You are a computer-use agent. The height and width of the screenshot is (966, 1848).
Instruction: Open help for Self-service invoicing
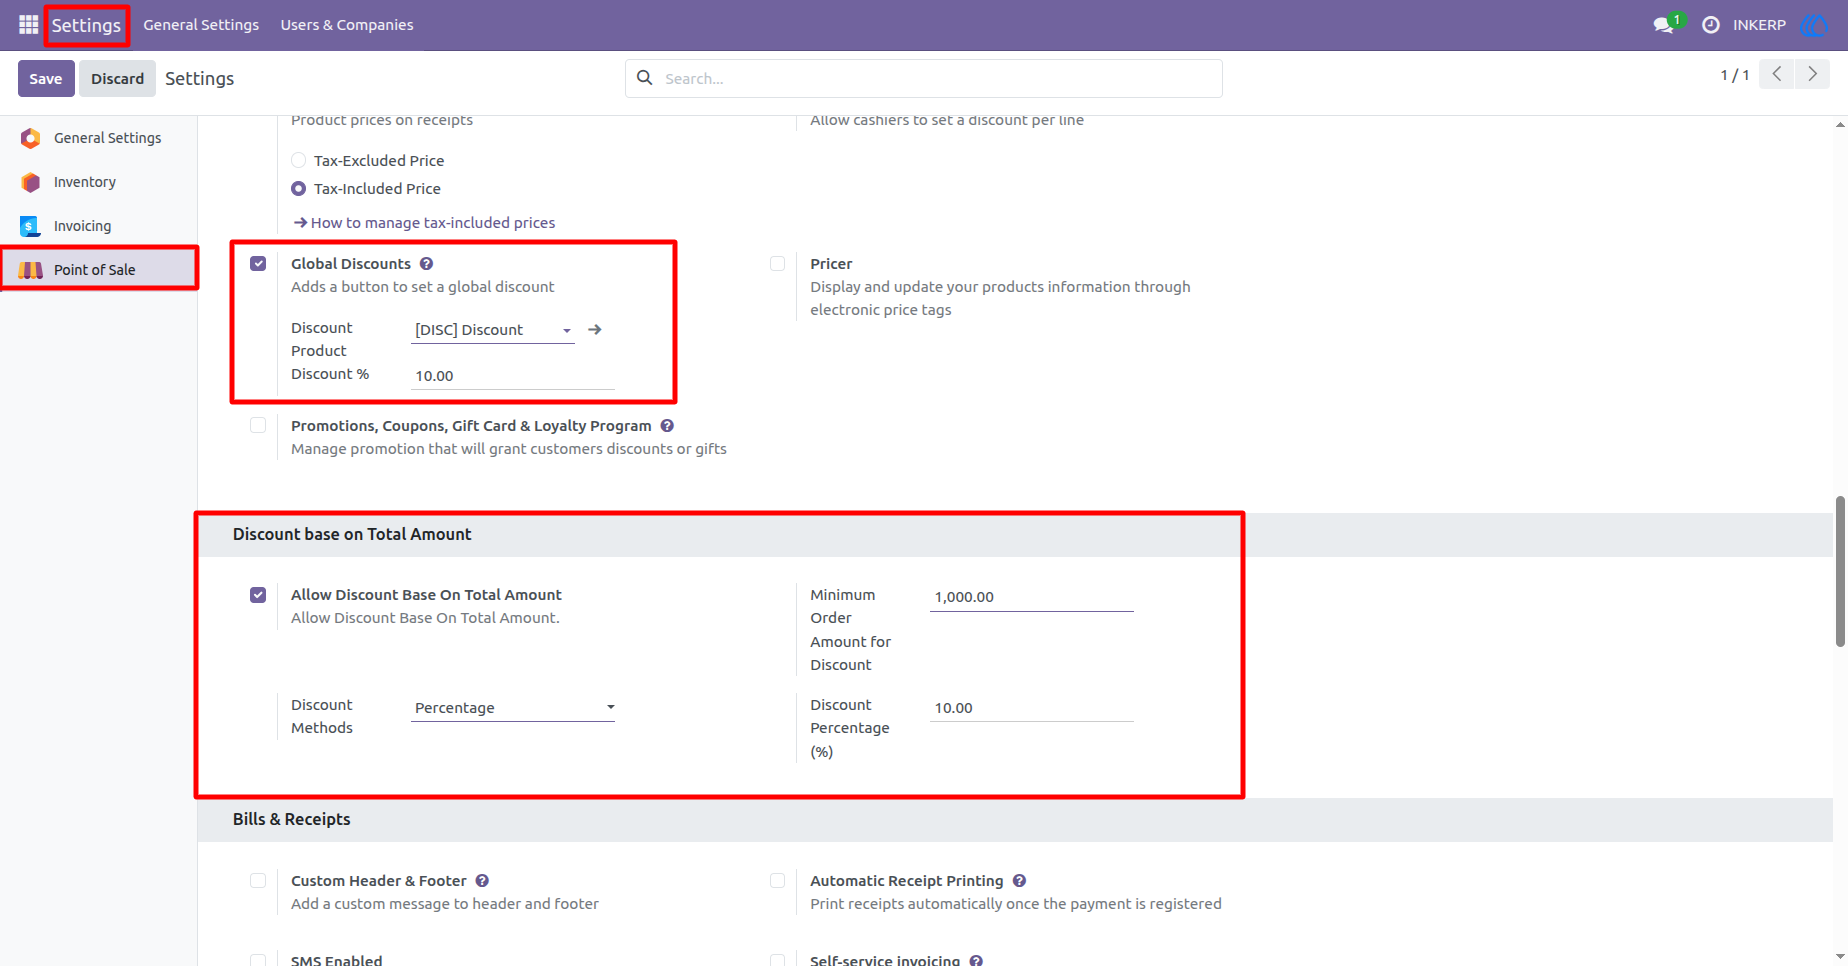(x=976, y=960)
